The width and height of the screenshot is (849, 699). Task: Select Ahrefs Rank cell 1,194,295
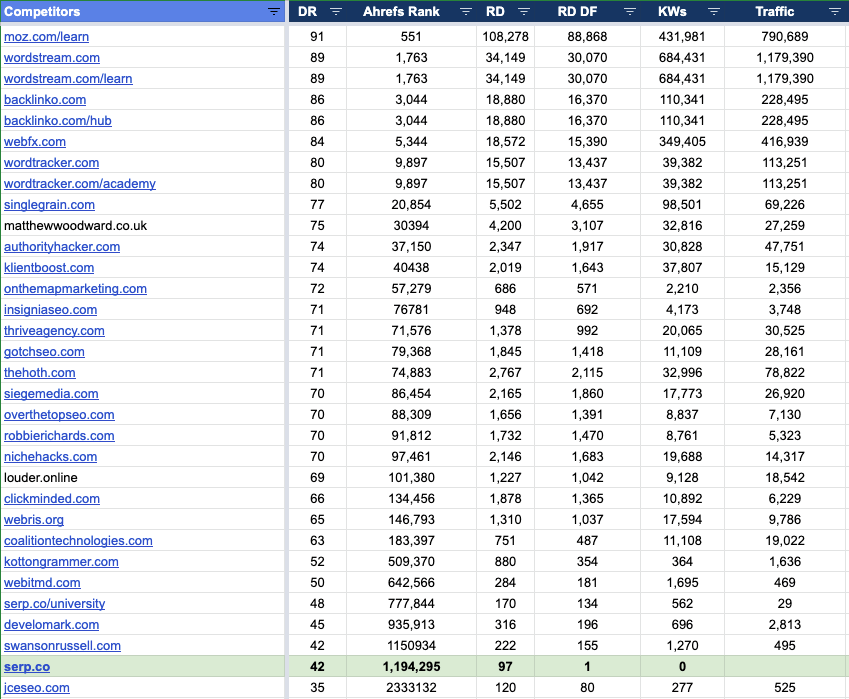412,667
